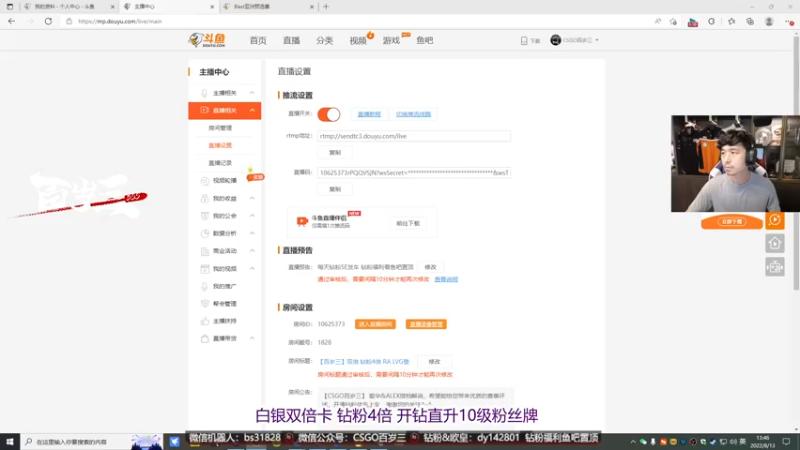Click the 直播相关 play icon
This screenshot has height=450, width=800.
point(205,110)
